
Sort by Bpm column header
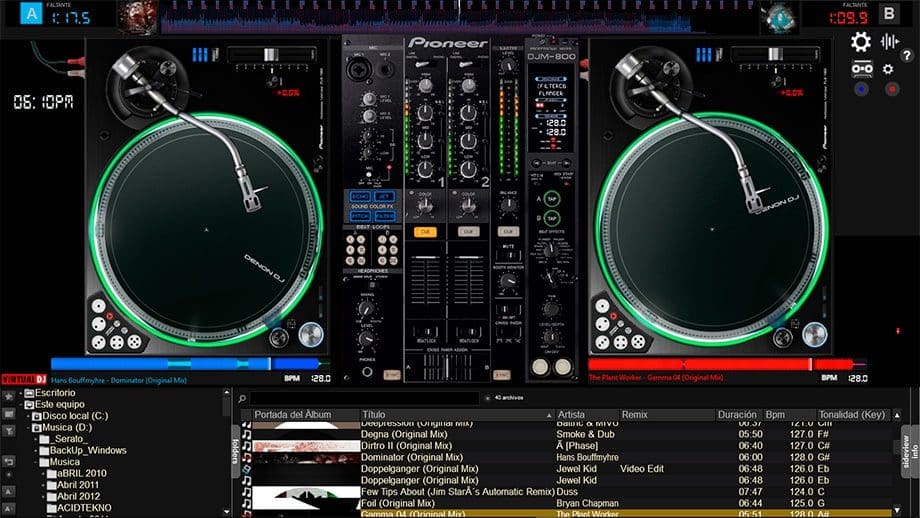pos(789,415)
